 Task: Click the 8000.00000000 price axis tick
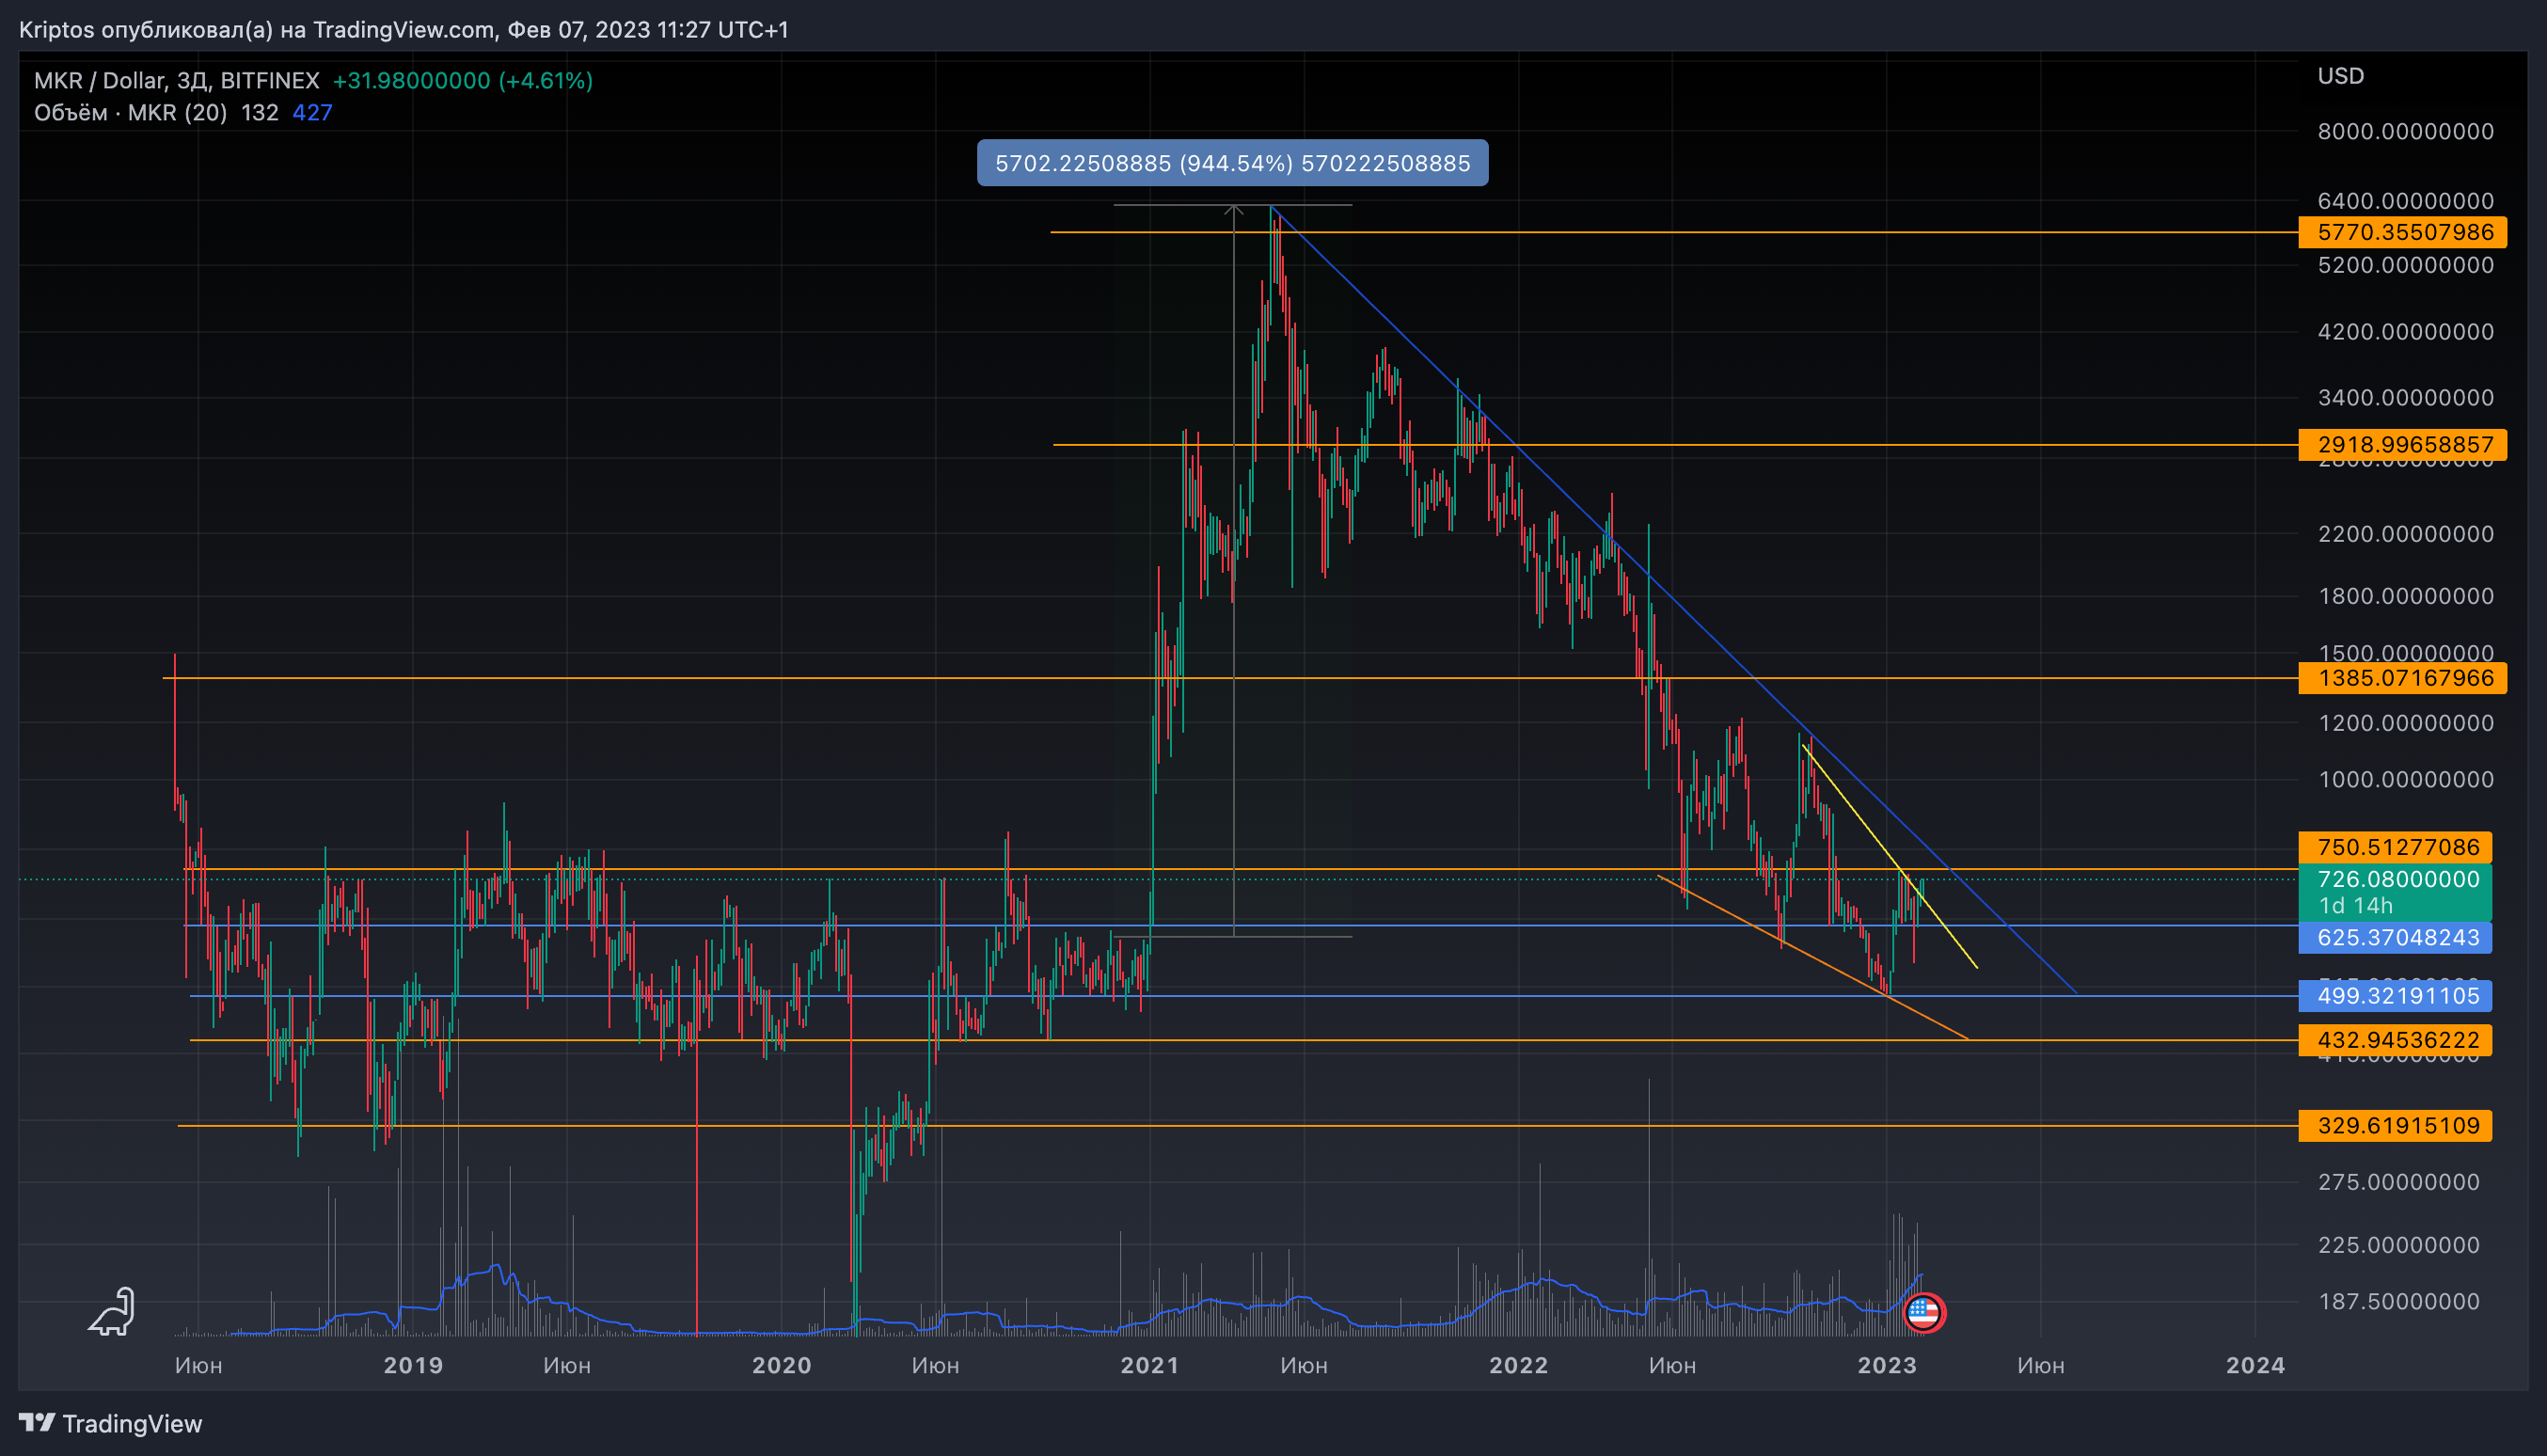tap(2405, 131)
